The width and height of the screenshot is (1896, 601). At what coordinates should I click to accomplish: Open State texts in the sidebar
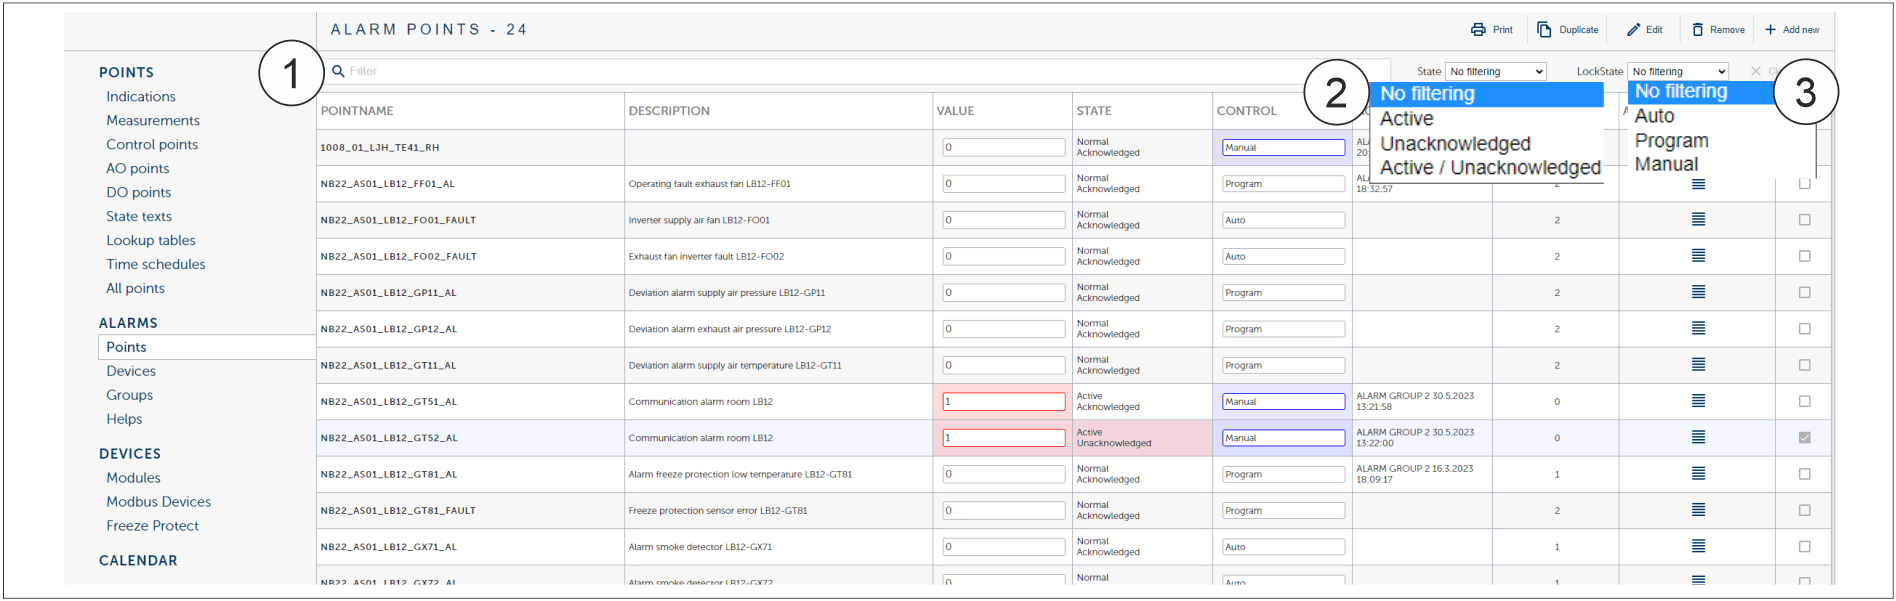pyautogui.click(x=139, y=217)
